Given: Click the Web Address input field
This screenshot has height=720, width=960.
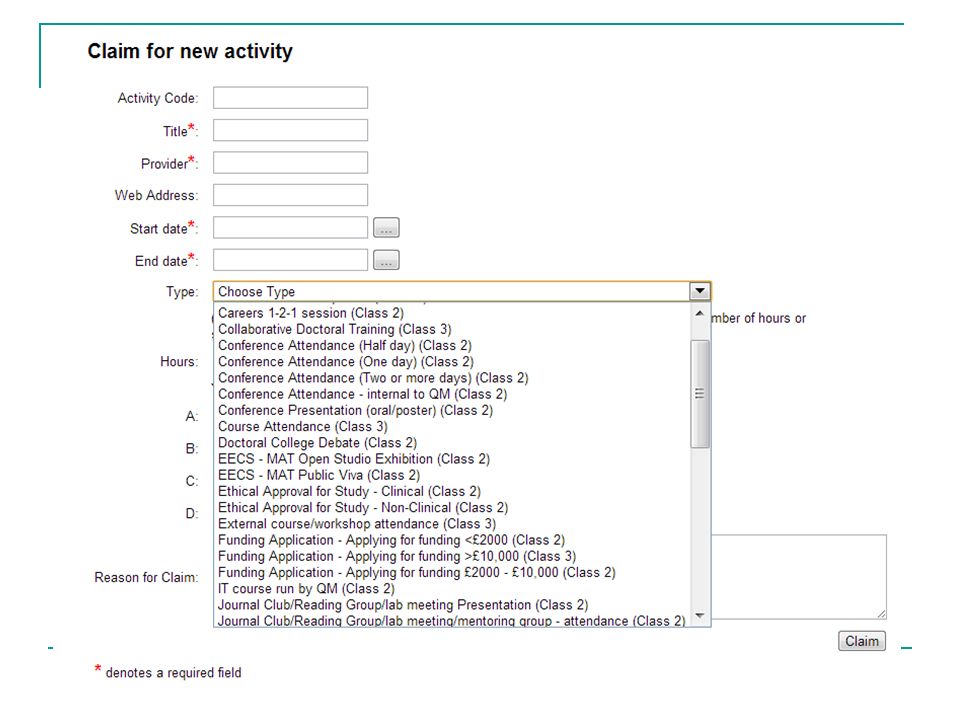Looking at the screenshot, I should 290,195.
